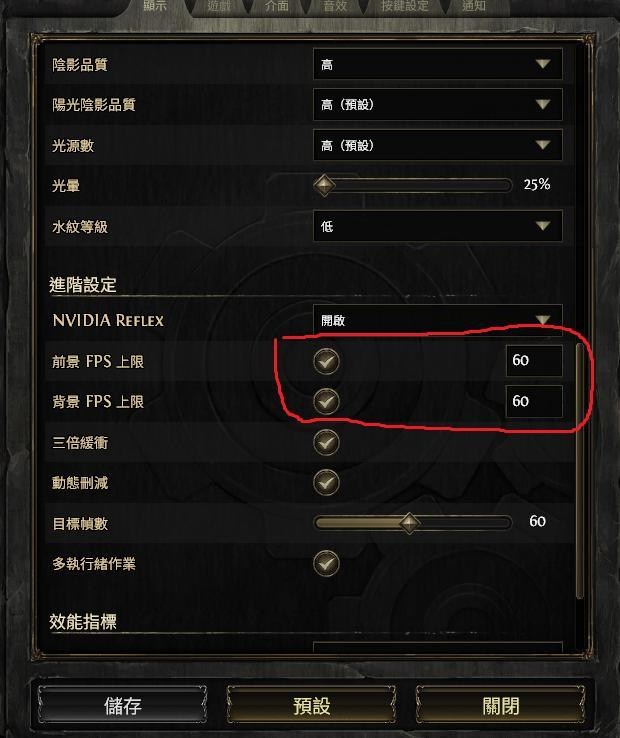620x738 pixels.
Task: Open the 光源數 quality dropdown
Action: click(x=437, y=145)
